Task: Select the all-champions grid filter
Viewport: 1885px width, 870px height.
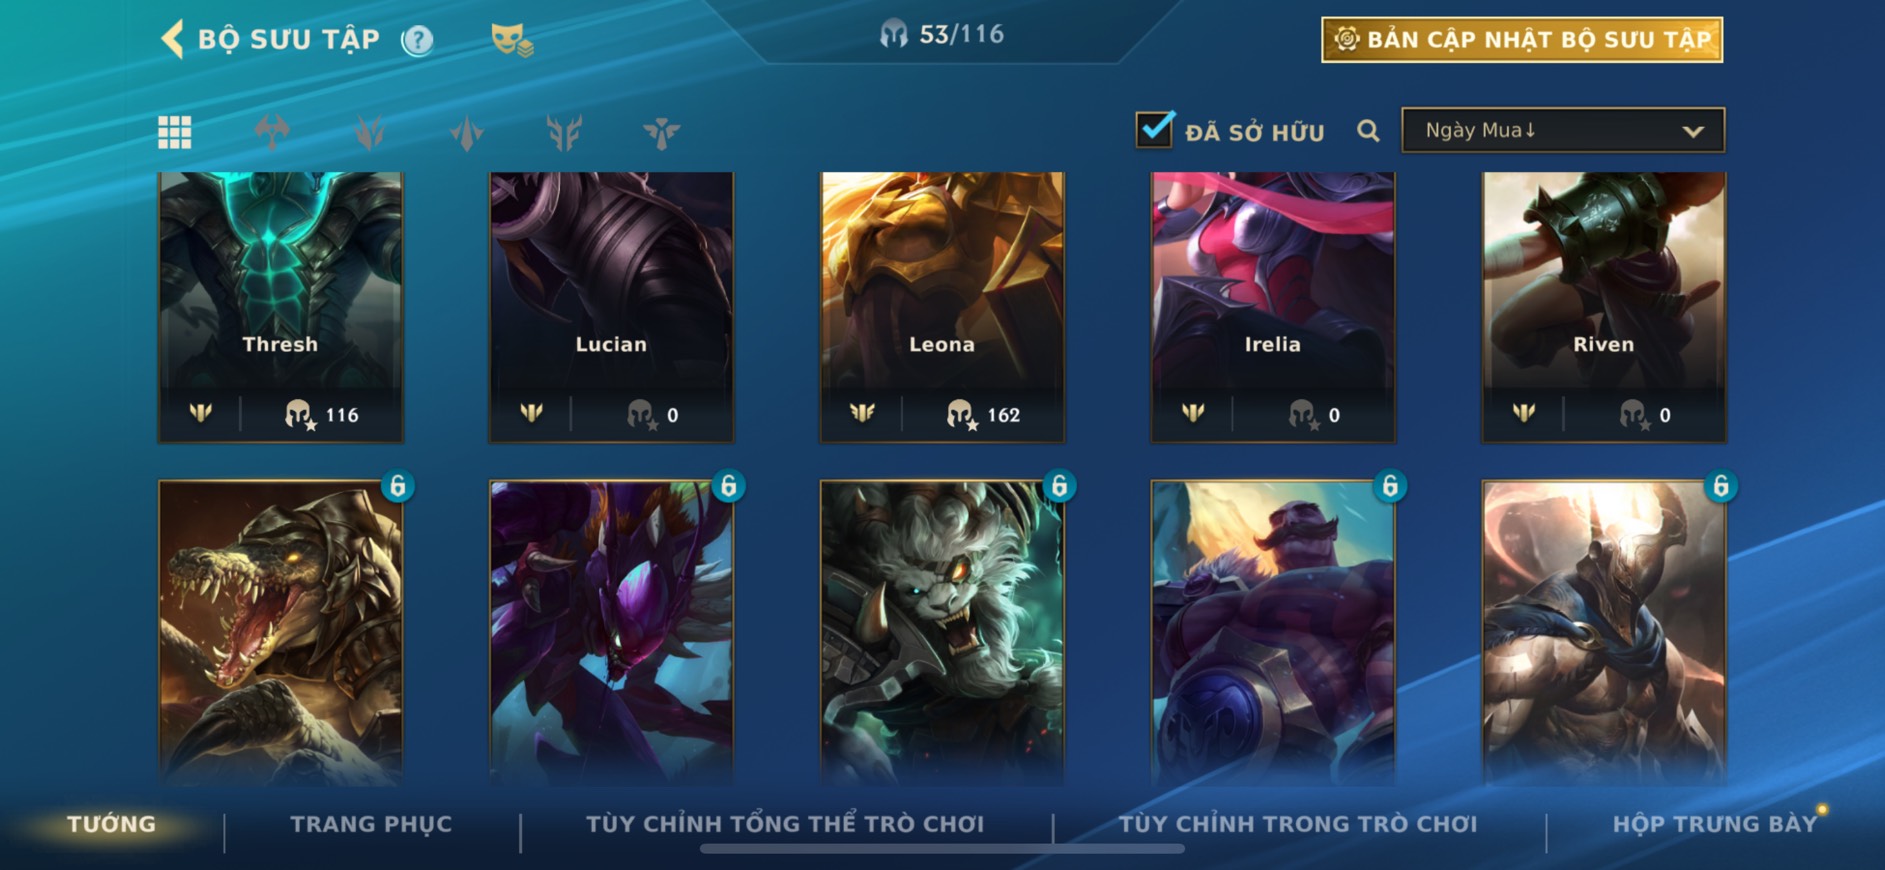Action: tap(175, 132)
